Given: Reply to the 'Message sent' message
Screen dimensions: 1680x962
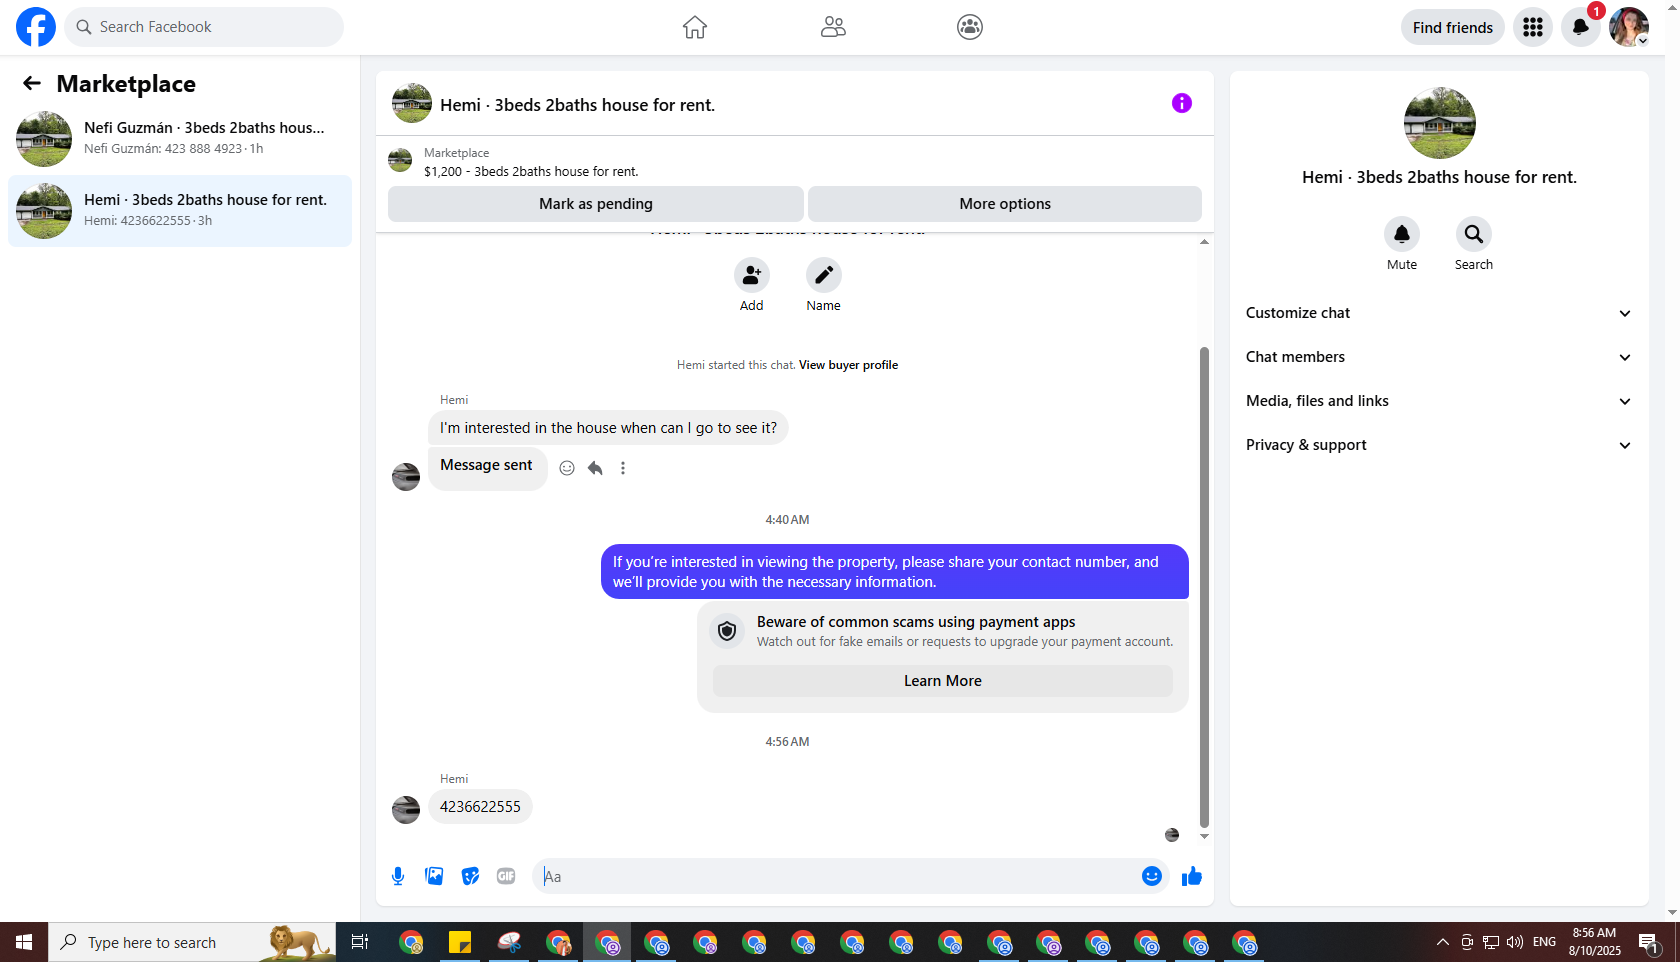Looking at the screenshot, I should (x=595, y=468).
